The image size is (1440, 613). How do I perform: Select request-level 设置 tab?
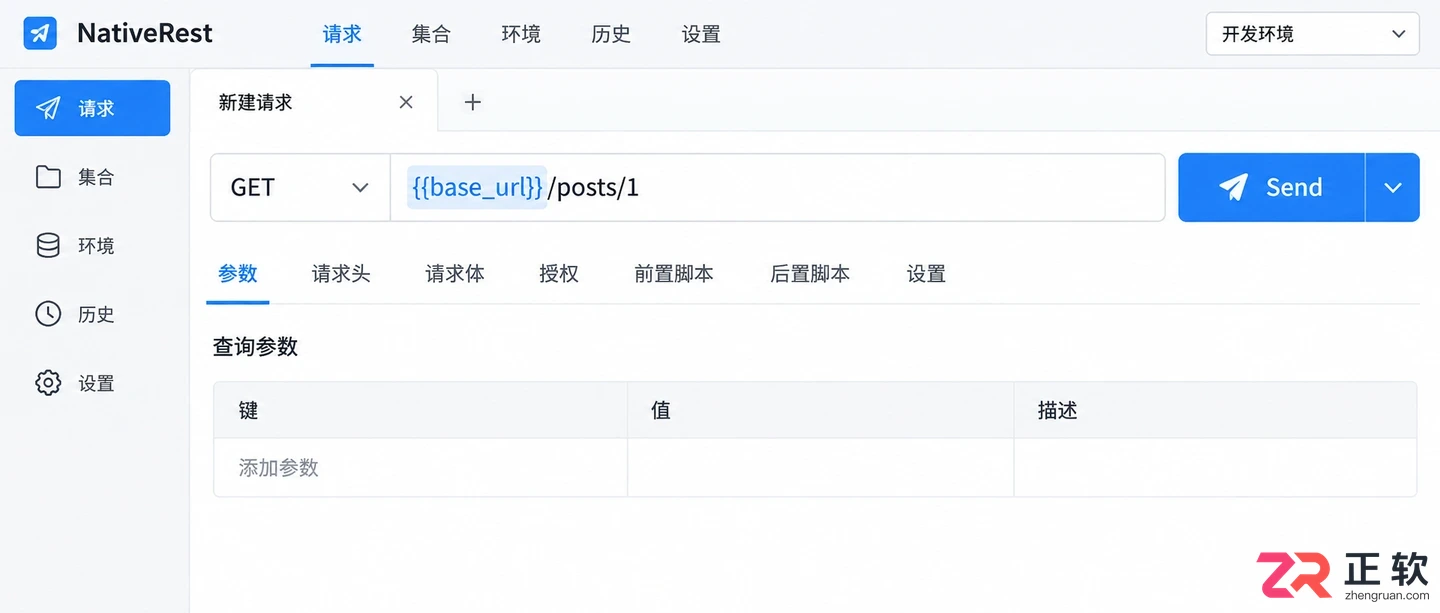point(926,274)
